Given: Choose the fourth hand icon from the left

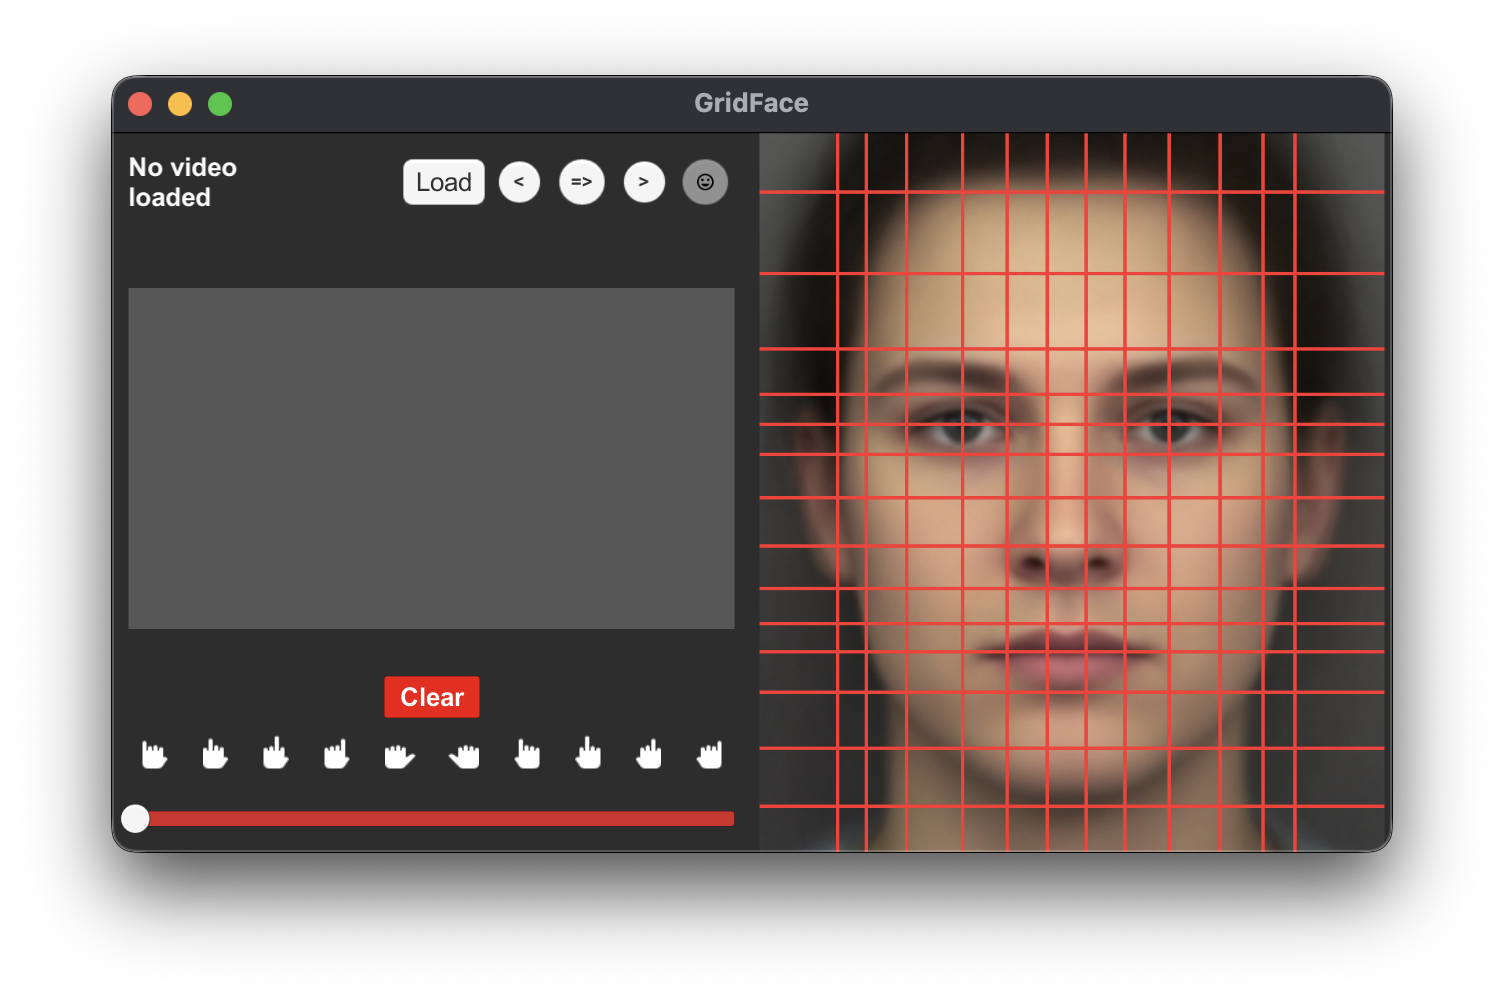Looking at the screenshot, I should click(337, 754).
